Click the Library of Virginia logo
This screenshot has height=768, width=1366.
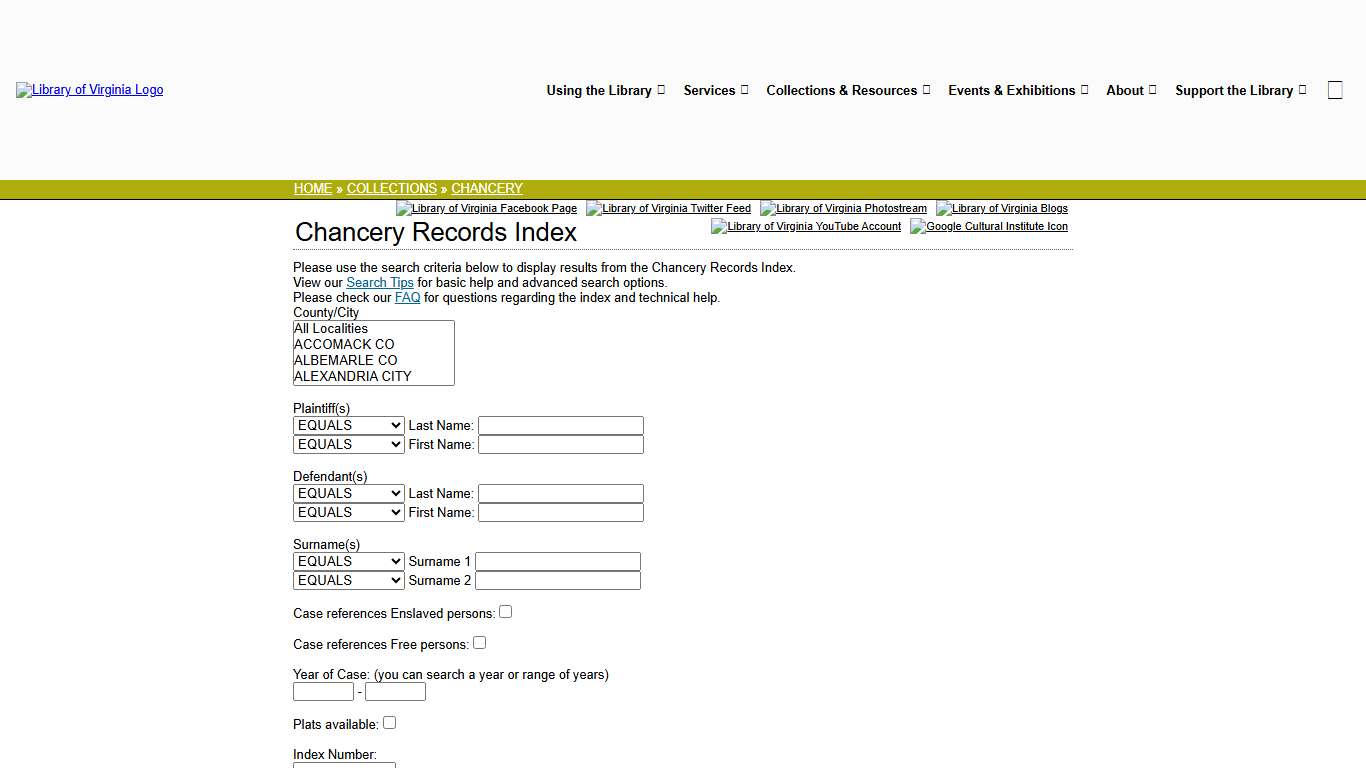click(89, 90)
